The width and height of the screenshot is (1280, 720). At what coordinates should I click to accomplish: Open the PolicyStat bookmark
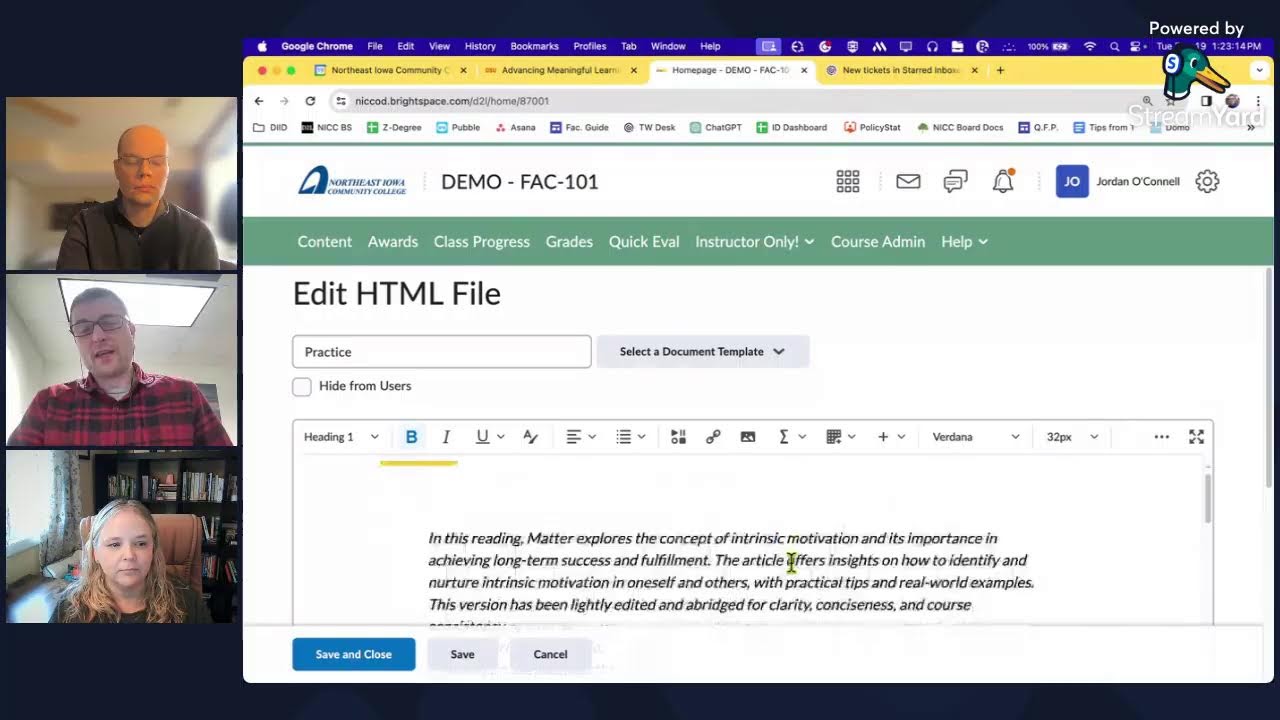tap(872, 128)
